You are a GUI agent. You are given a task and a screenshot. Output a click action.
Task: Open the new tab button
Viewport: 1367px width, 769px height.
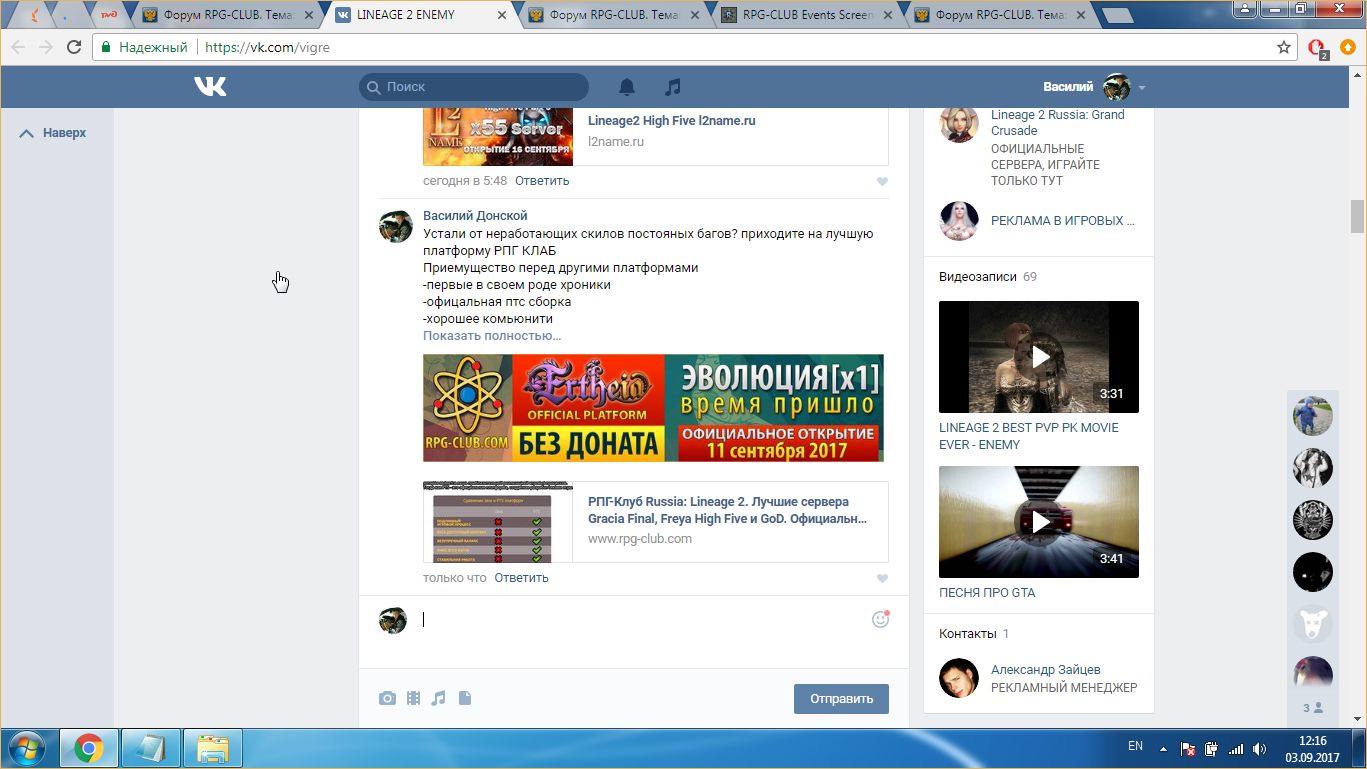tap(1117, 15)
